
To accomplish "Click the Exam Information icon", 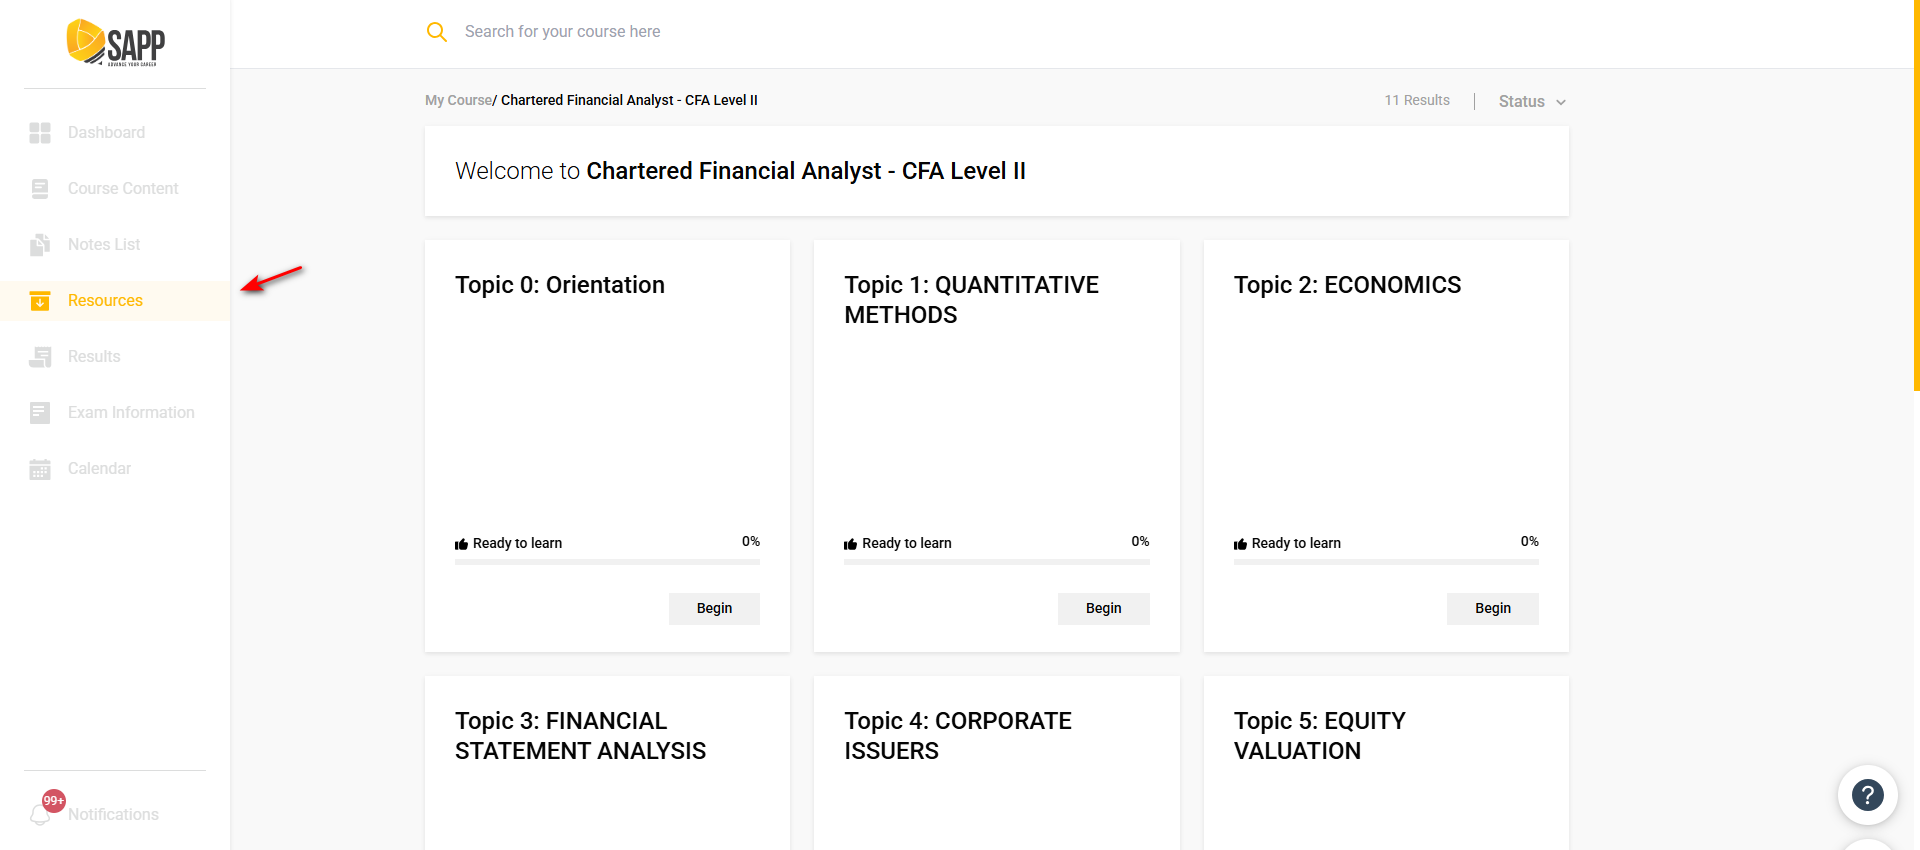I will pyautogui.click(x=40, y=413).
